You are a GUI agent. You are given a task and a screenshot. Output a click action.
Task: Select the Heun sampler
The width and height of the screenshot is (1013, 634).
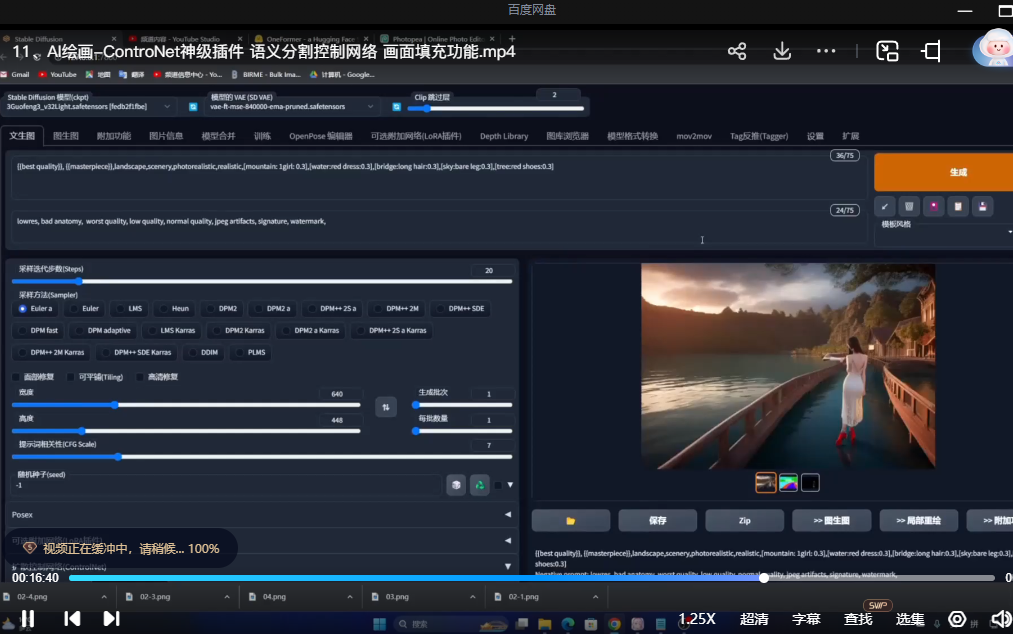point(174,308)
